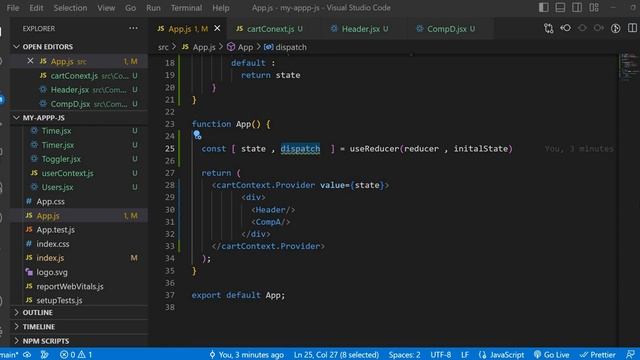
Task: Open index.js in the file tree
Action: pyautogui.click(x=78, y=258)
